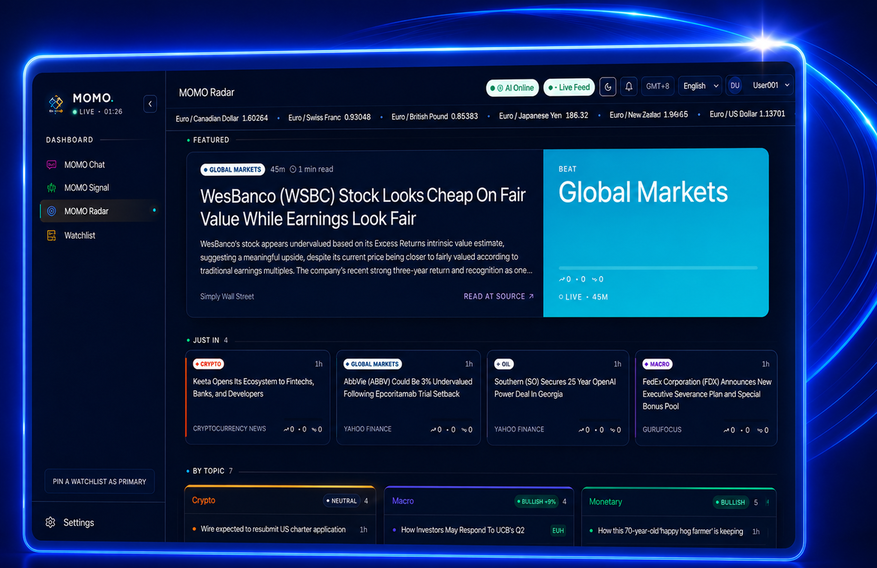Toggle dark mode with the moon icon
The image size is (877, 568).
(x=608, y=87)
